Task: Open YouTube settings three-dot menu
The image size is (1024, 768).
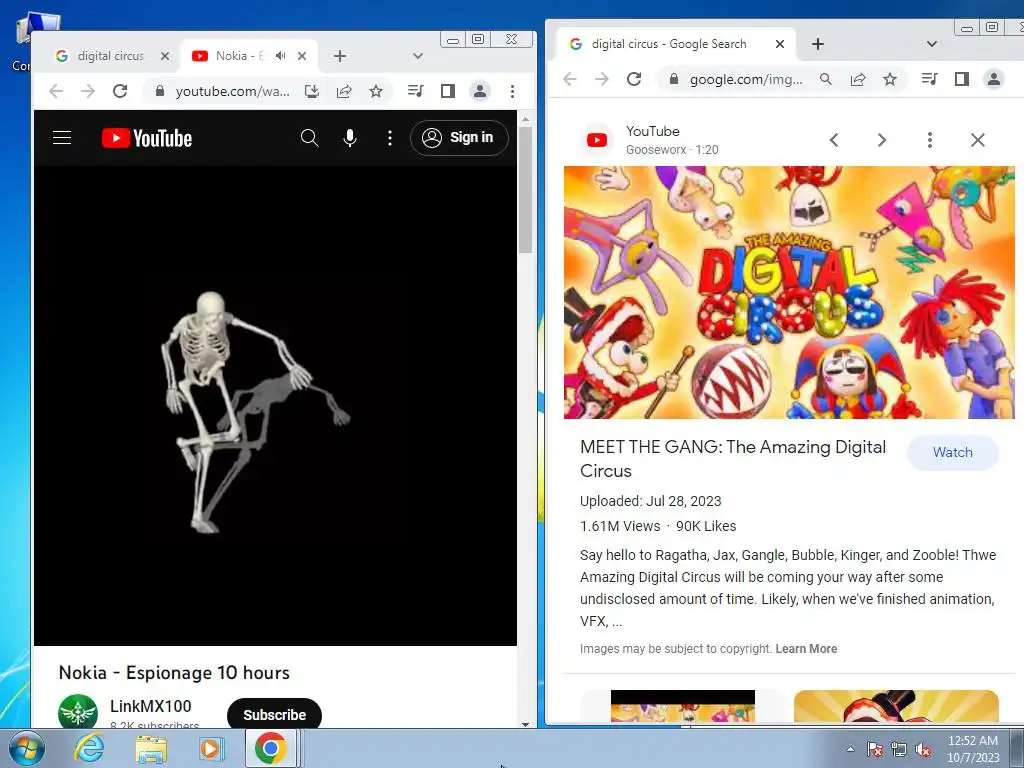Action: (x=390, y=138)
